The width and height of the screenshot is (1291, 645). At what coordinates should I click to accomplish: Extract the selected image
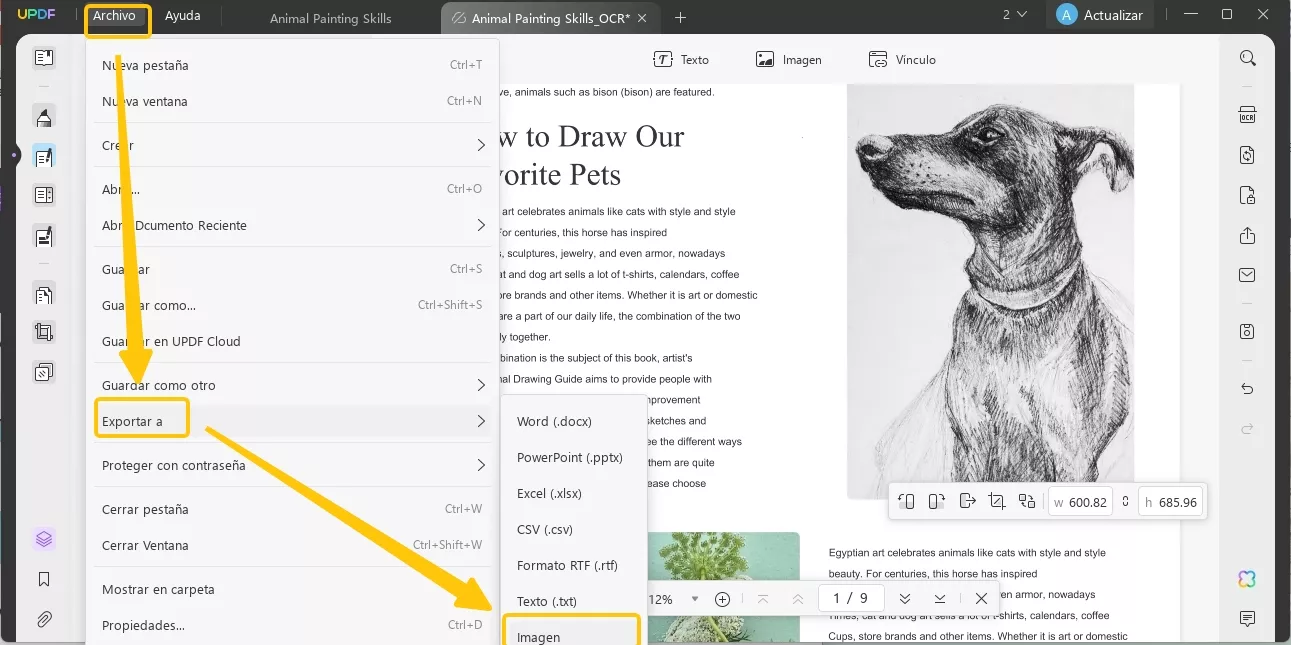coord(967,501)
